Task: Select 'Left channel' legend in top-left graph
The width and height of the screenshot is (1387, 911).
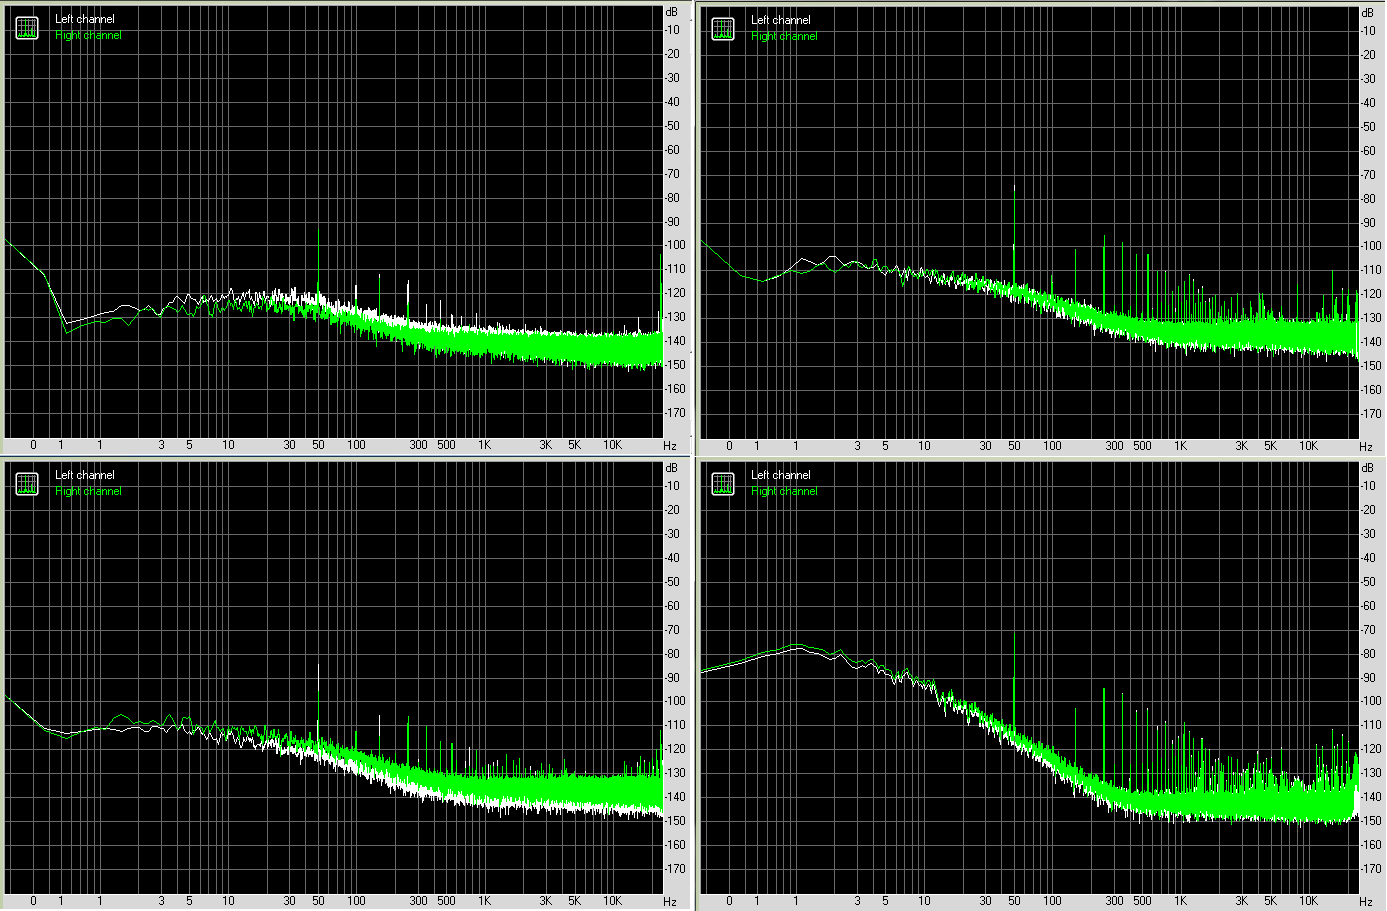Action: pos(85,19)
